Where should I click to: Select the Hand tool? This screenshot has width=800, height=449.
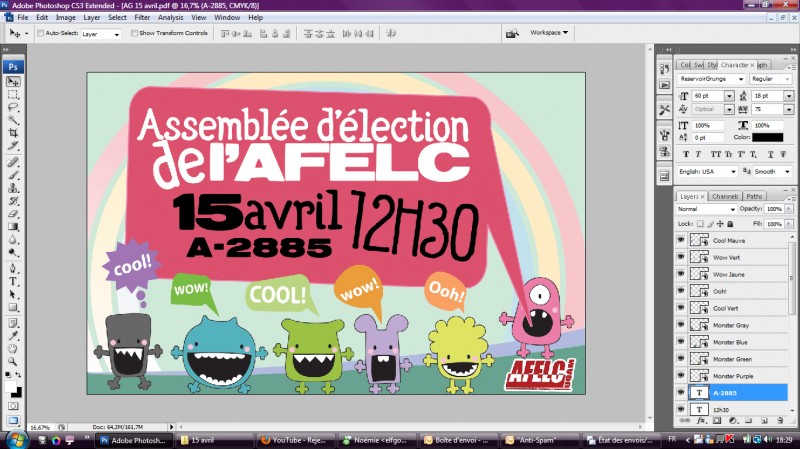(13, 349)
